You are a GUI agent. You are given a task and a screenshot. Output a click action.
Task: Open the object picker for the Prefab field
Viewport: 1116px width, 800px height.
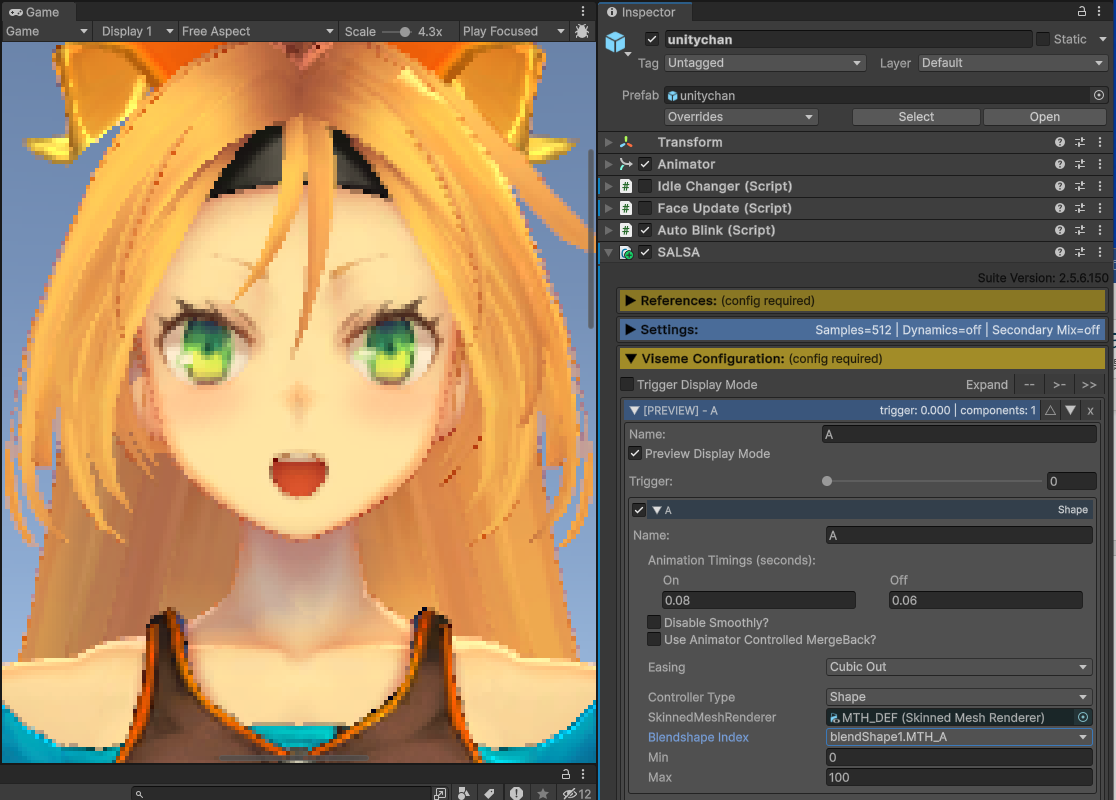(x=1099, y=95)
